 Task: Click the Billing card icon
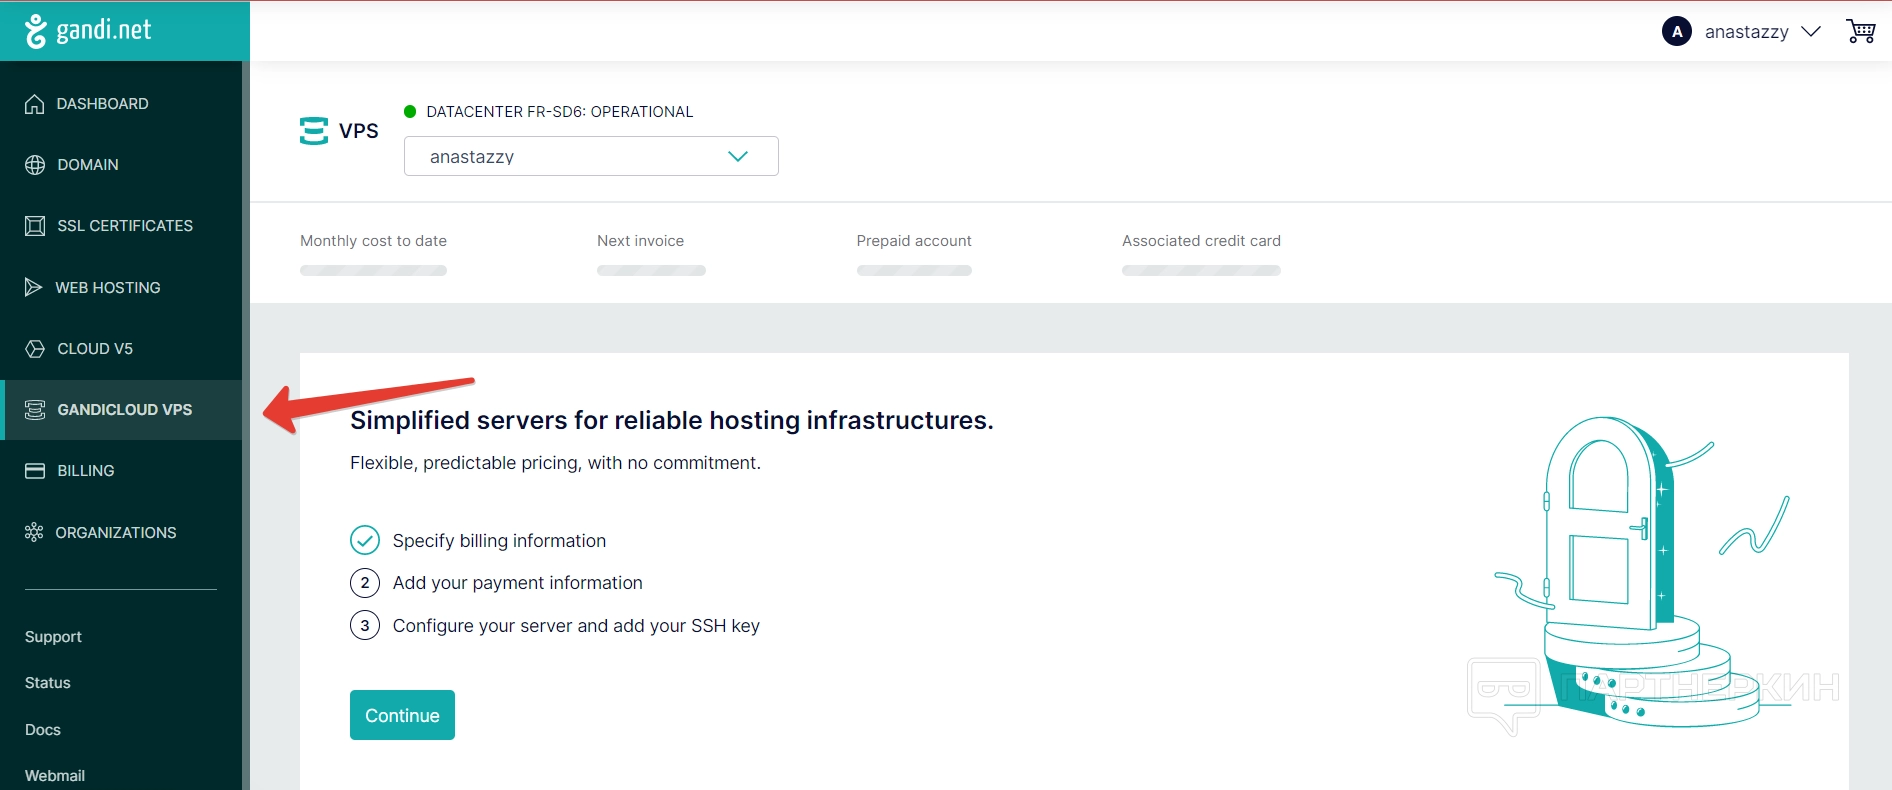[x=35, y=471]
